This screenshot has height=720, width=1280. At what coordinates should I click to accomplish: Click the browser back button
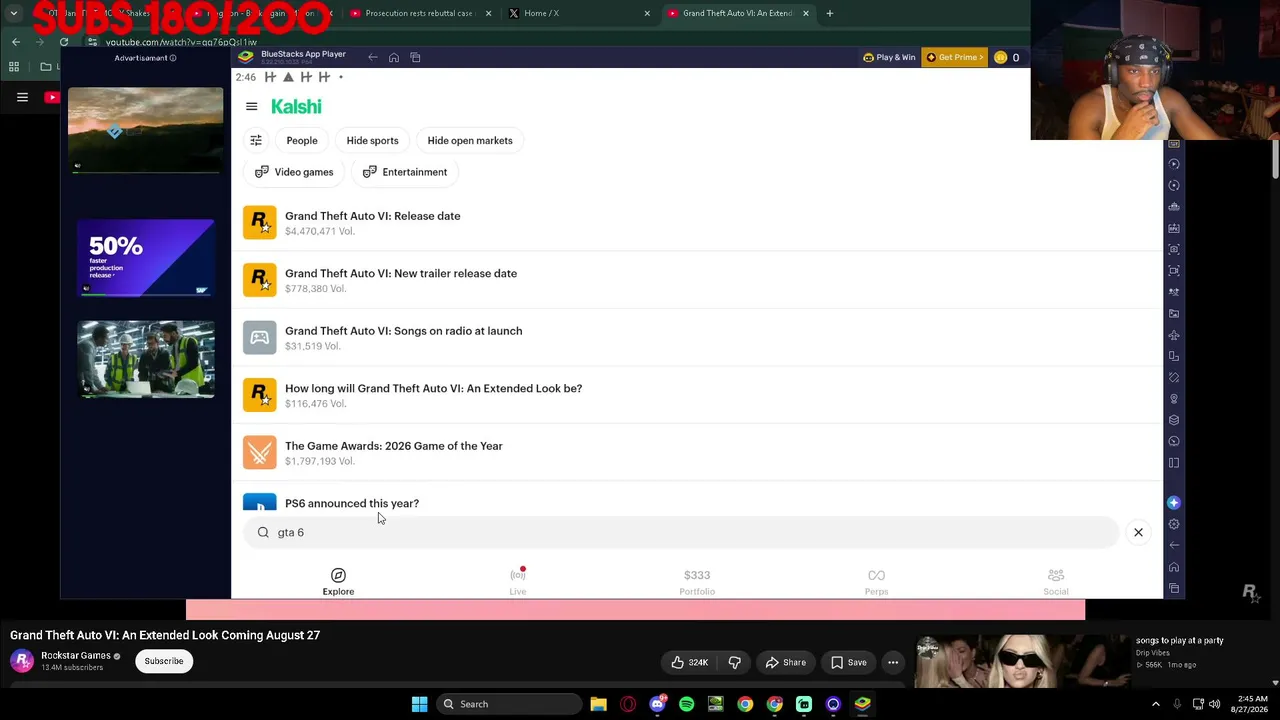click(x=16, y=42)
